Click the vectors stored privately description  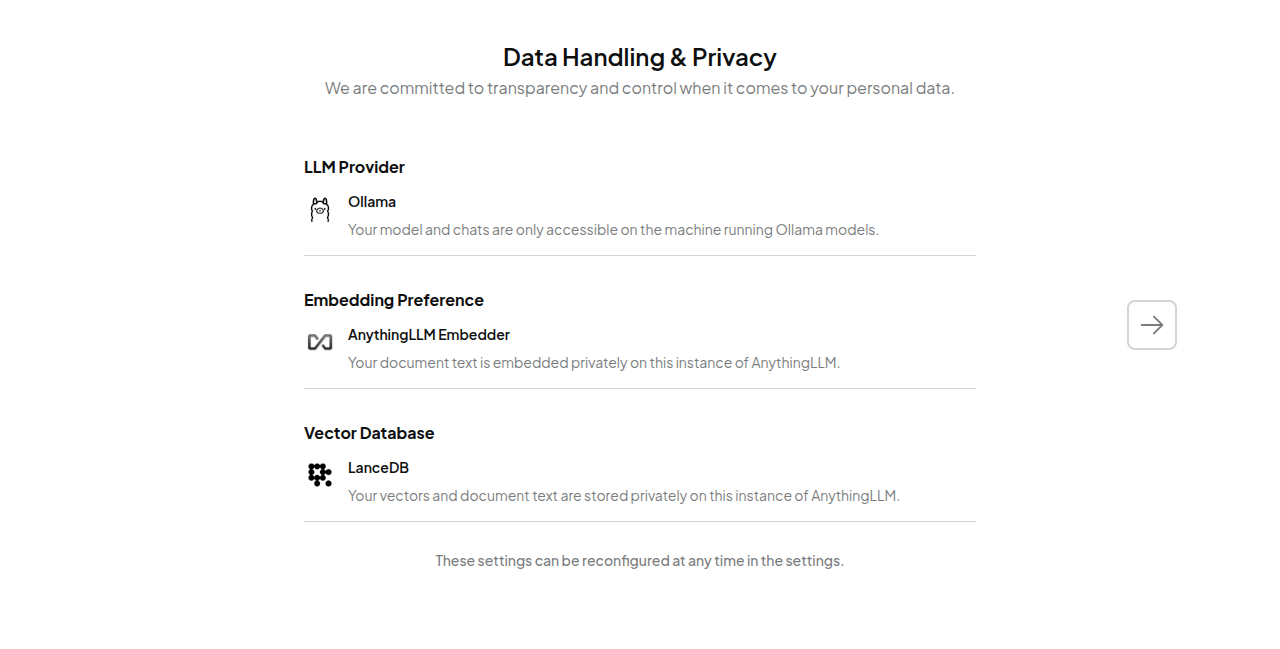[623, 495]
